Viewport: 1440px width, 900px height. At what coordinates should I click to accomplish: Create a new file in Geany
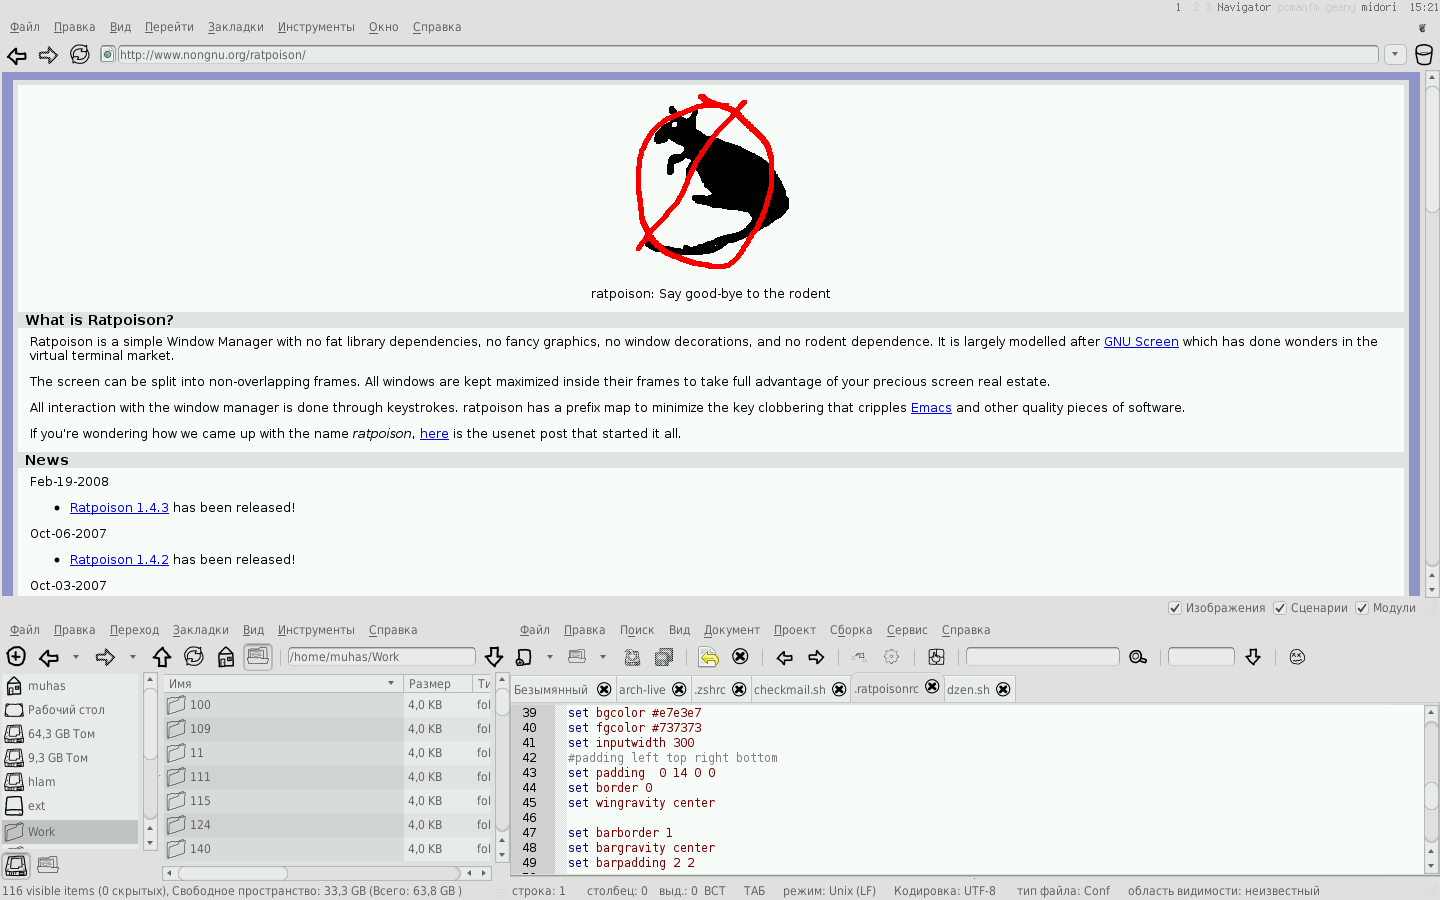coord(524,657)
